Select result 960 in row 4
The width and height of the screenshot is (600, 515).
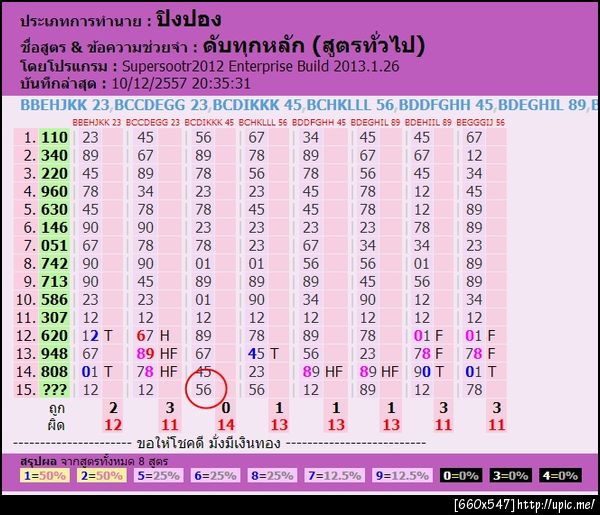(54, 191)
